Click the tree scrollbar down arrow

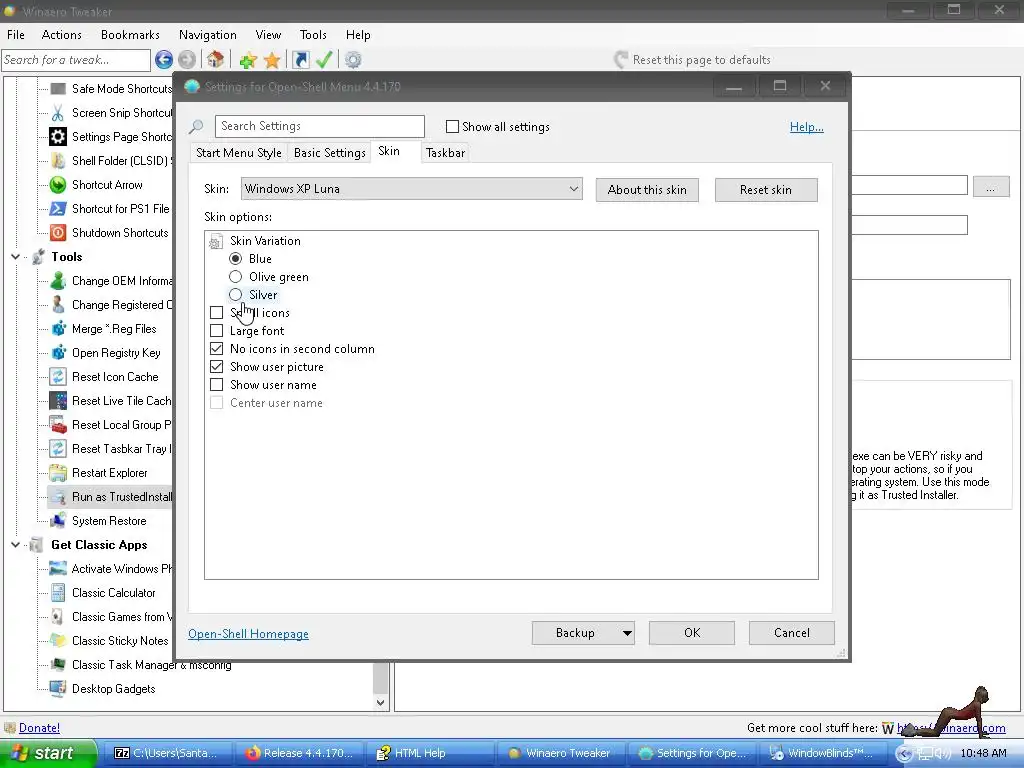381,703
